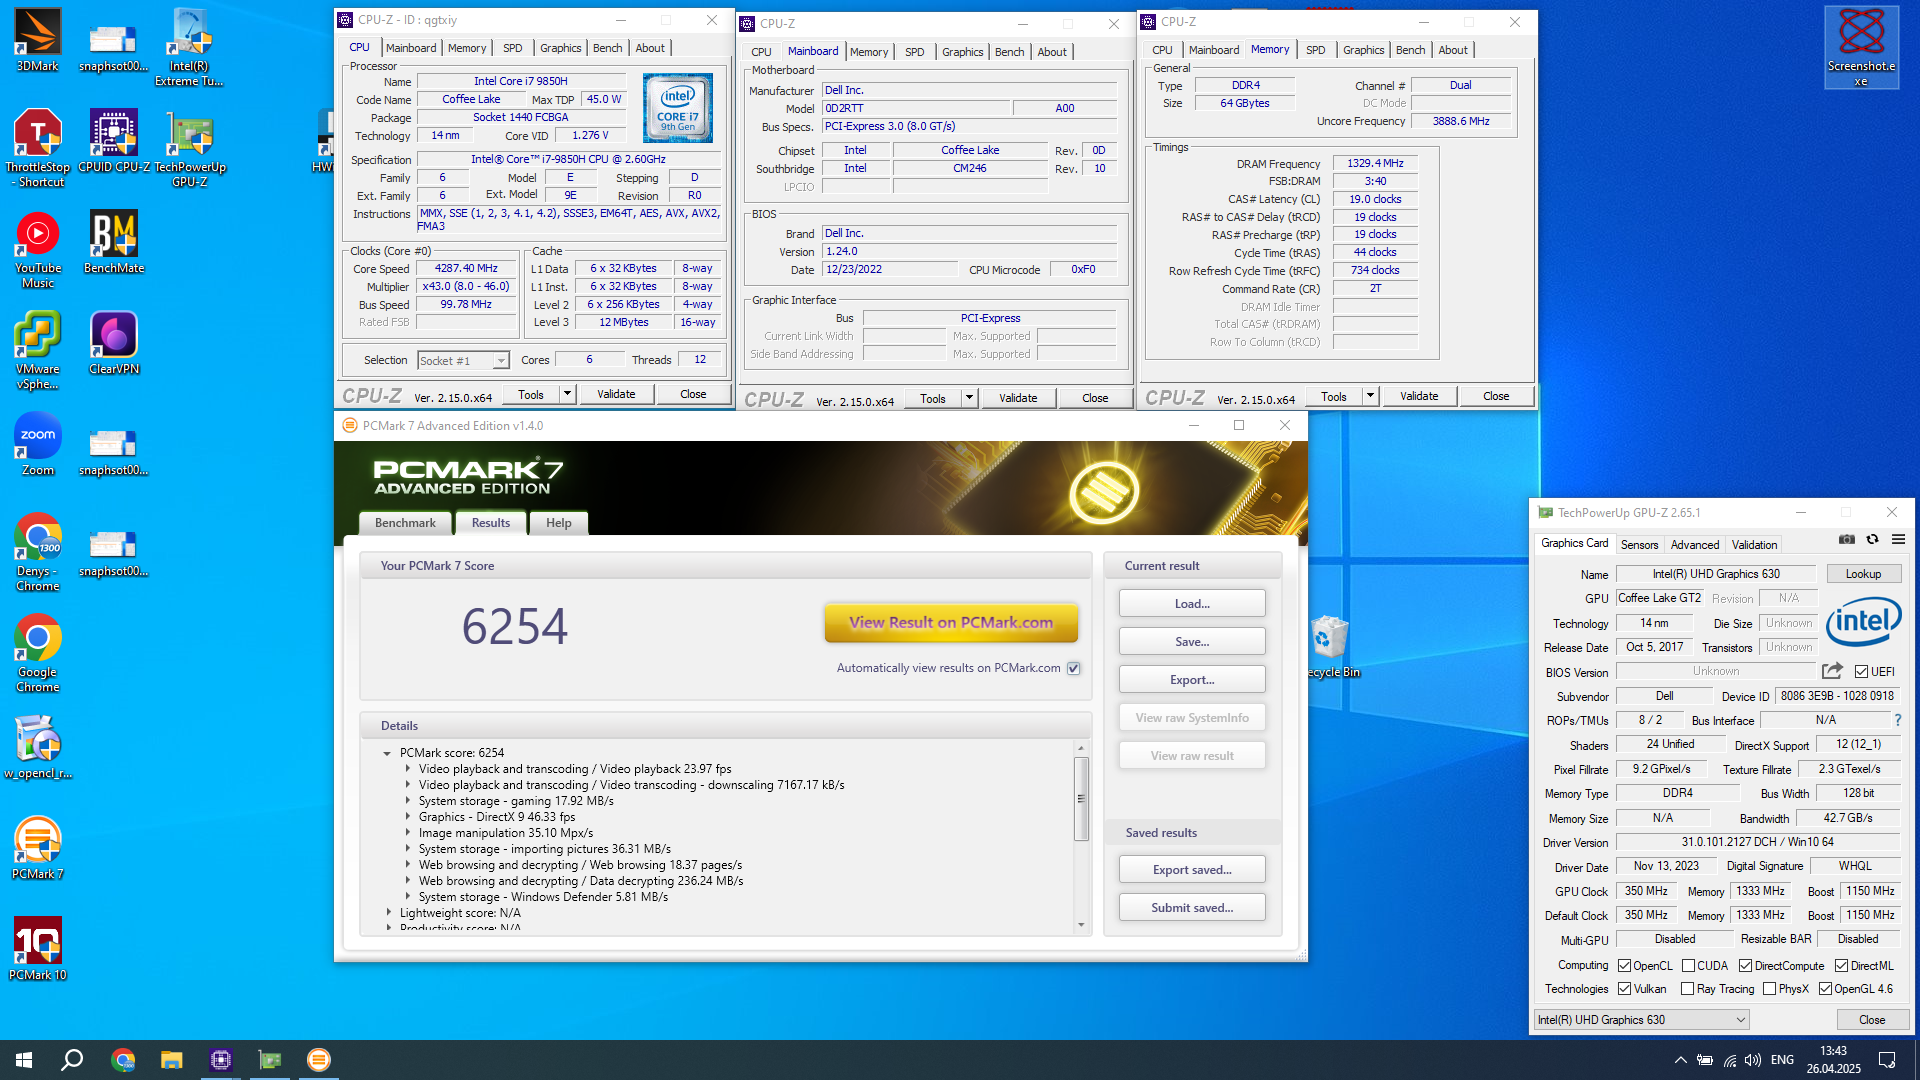The image size is (1920, 1080).
Task: Open PCMark 10 desktop icon
Action: tap(38, 949)
